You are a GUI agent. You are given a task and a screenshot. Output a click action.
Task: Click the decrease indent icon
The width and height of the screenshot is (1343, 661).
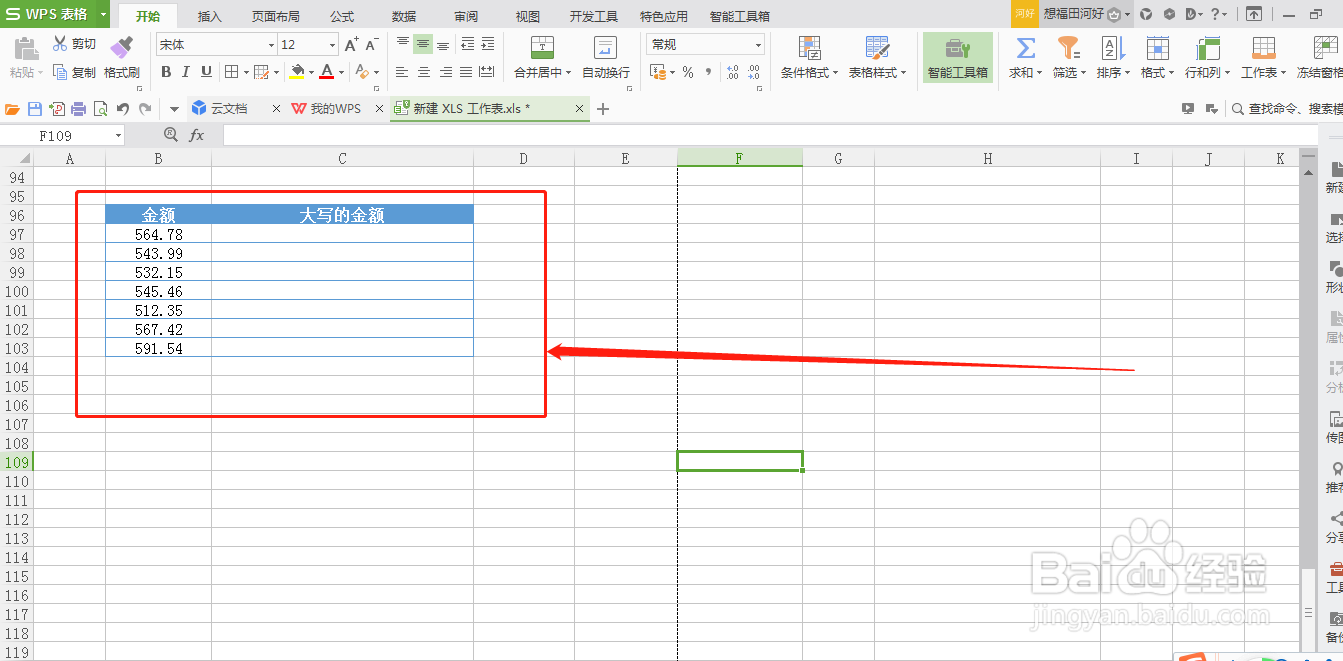coord(467,44)
